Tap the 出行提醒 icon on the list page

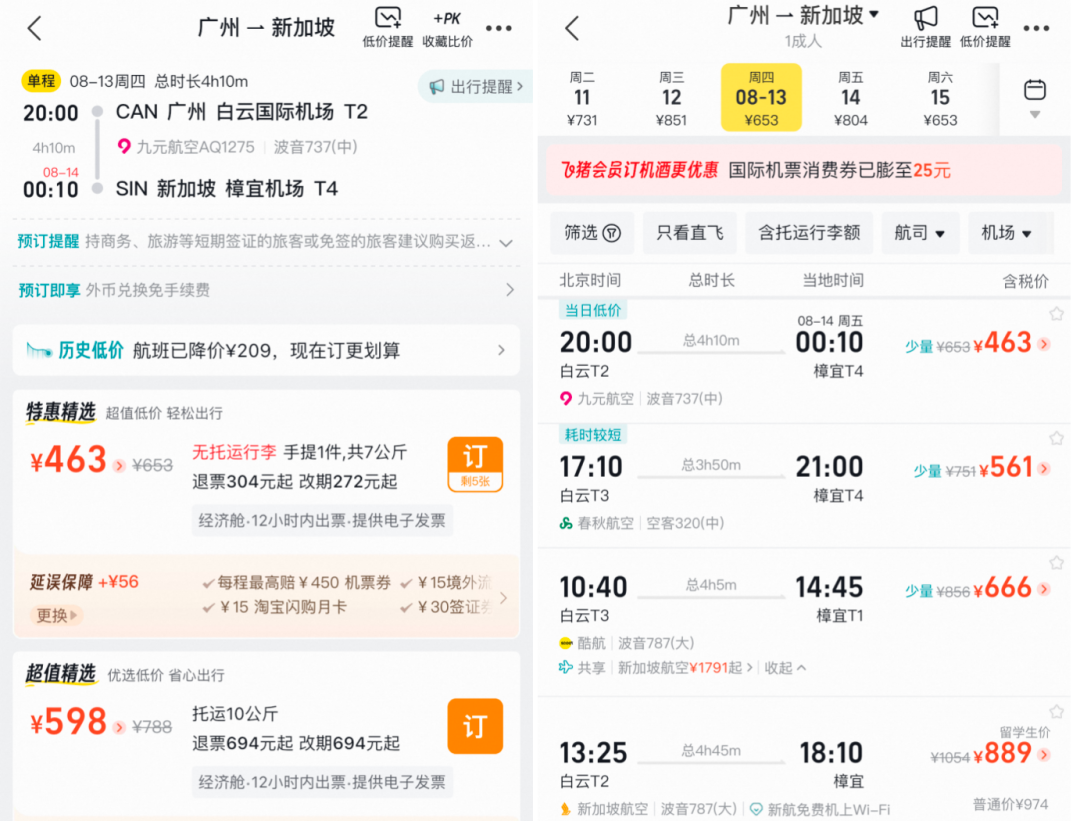coord(925,28)
